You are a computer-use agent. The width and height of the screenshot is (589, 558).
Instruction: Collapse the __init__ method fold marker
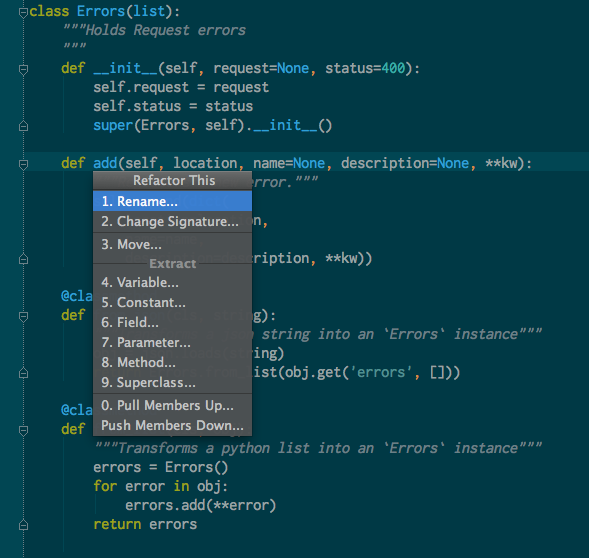23,70
